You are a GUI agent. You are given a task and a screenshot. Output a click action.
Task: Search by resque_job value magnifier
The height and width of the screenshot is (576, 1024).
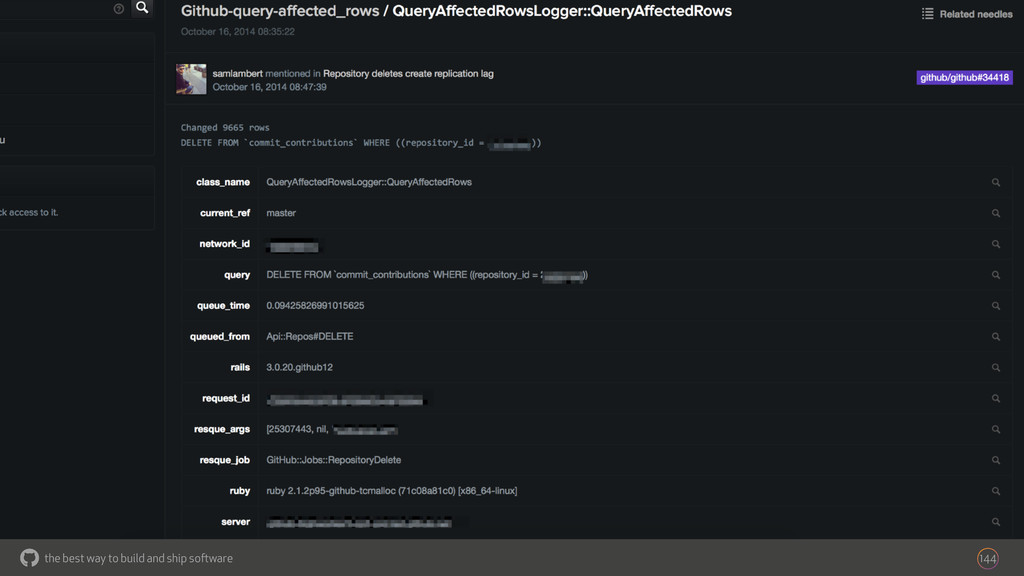pyautogui.click(x=995, y=460)
